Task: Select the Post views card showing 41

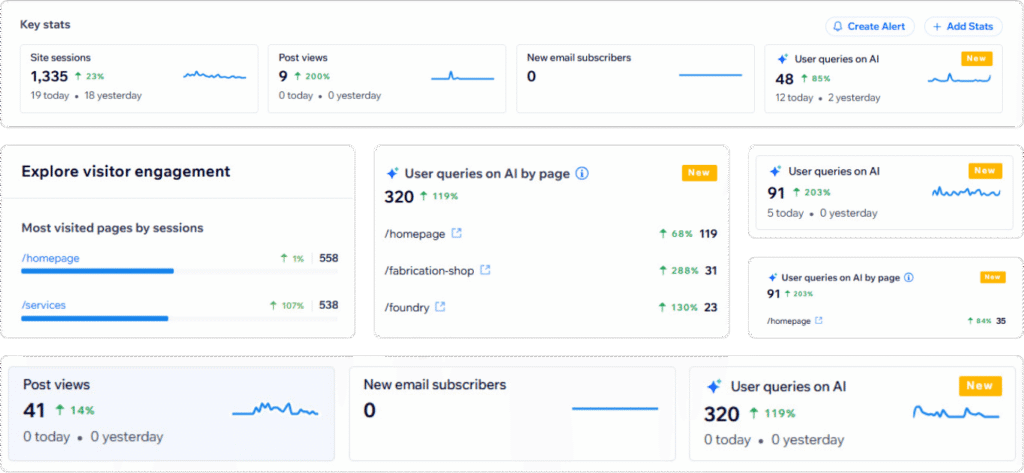Action: click(x=171, y=411)
